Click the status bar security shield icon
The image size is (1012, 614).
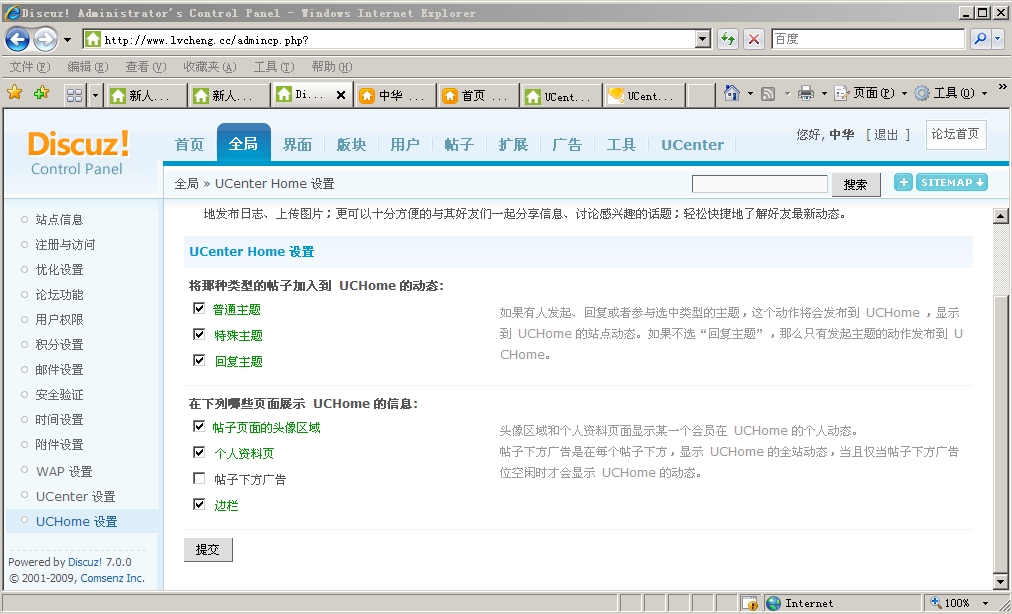pos(749,604)
